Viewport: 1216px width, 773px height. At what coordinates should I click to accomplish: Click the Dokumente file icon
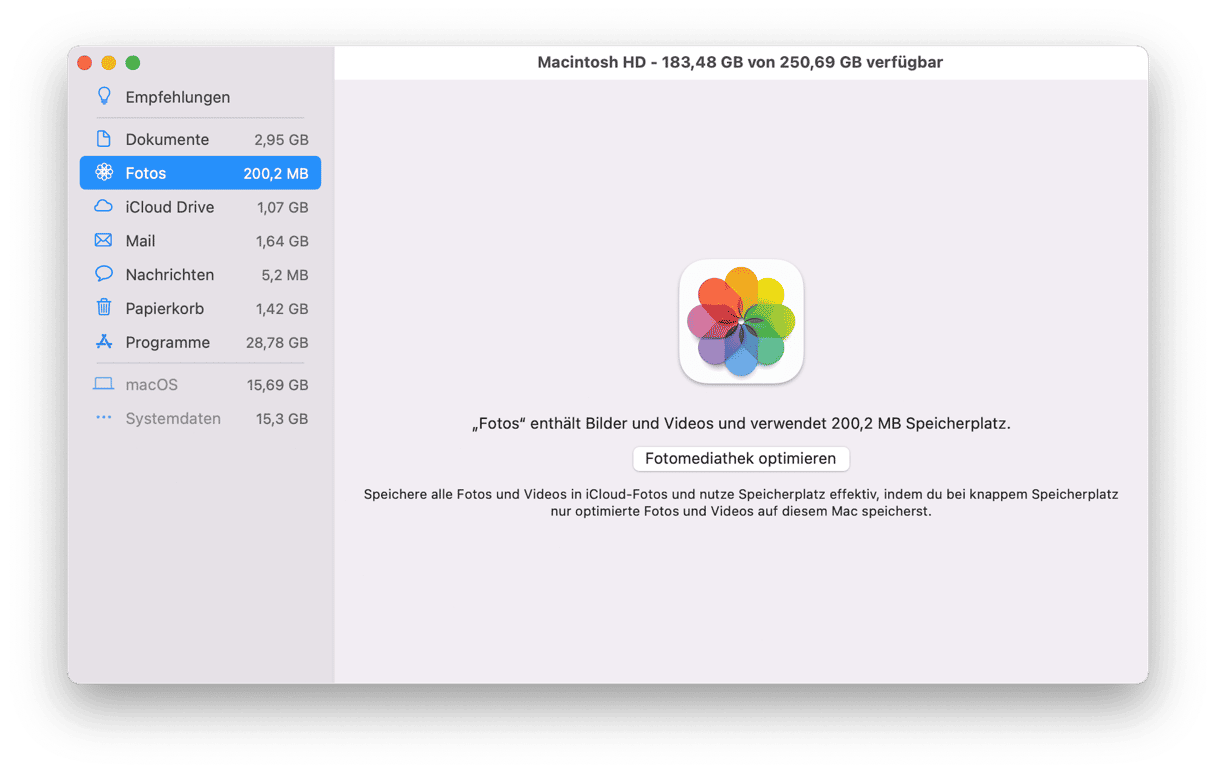coord(103,139)
